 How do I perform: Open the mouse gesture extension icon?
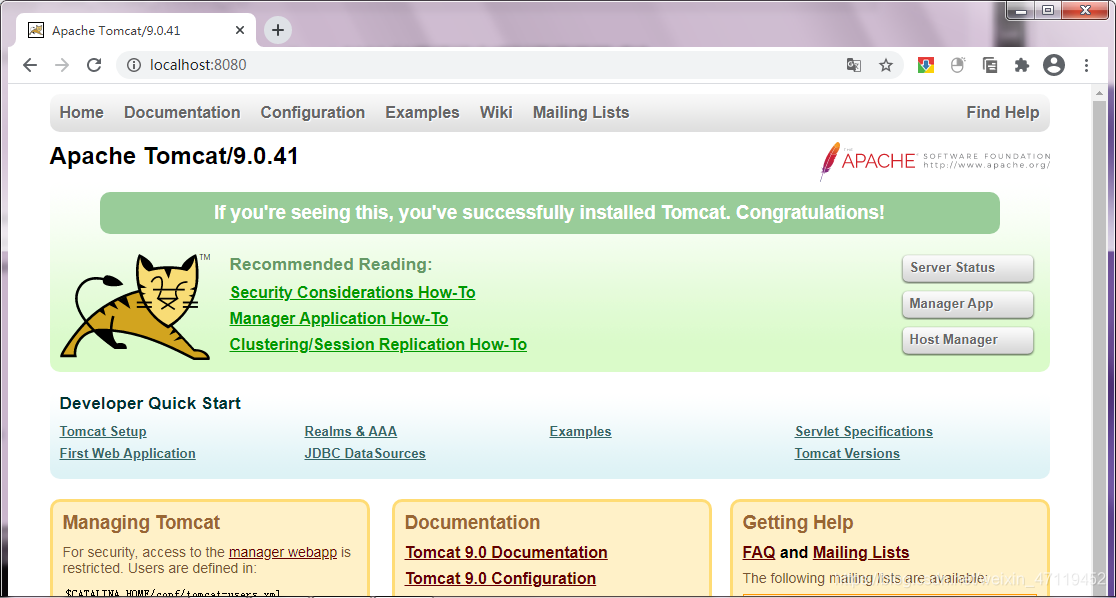958,65
